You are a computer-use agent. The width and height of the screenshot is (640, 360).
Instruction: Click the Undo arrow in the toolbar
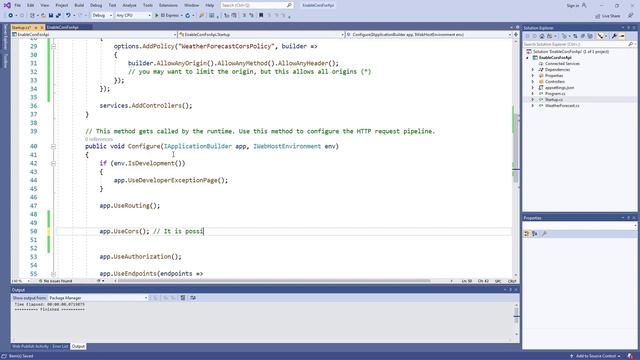pyautogui.click(x=68, y=16)
